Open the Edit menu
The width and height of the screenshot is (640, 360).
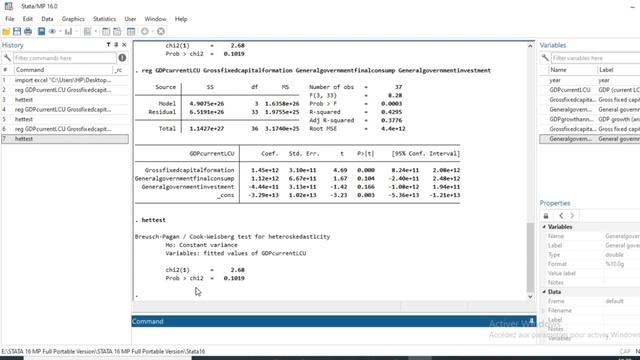click(x=27, y=19)
